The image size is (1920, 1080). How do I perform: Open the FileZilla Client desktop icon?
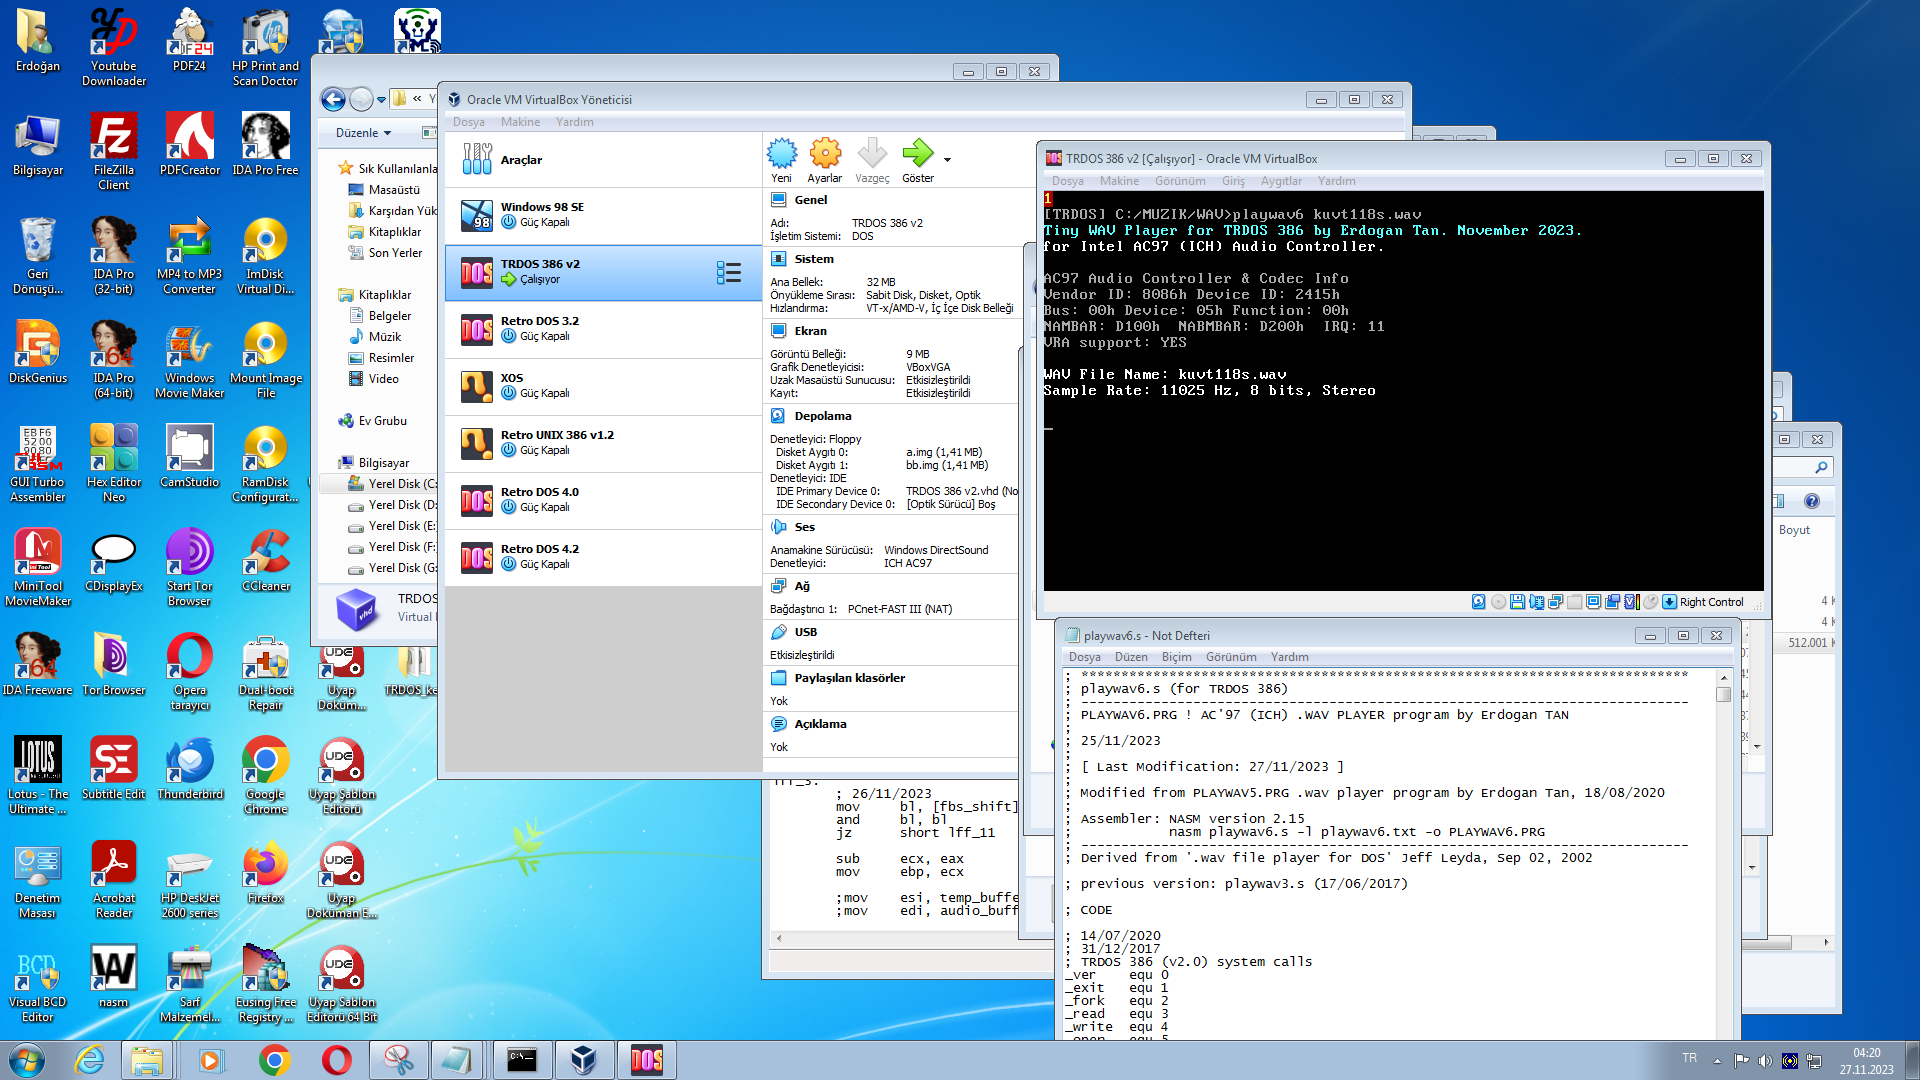[114, 151]
